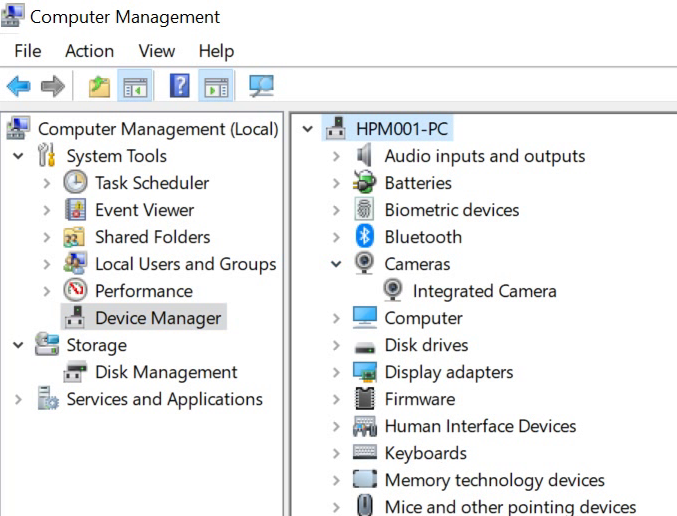Click the speaker icon for Audio inputs
This screenshot has height=516, width=677.
(x=364, y=155)
